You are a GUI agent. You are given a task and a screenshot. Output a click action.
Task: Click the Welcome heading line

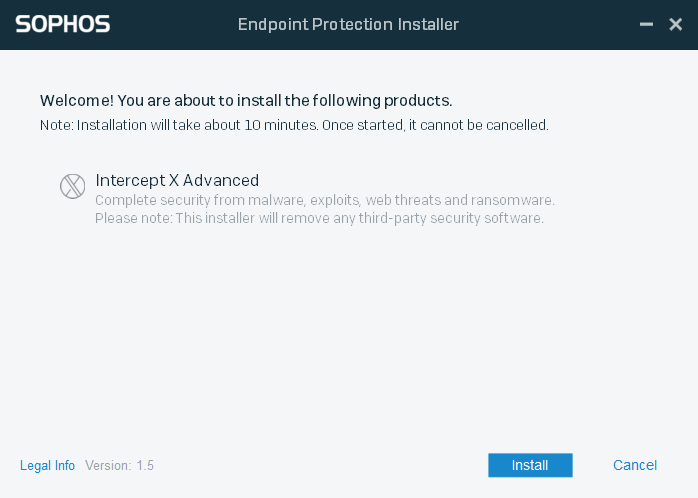pos(246,101)
